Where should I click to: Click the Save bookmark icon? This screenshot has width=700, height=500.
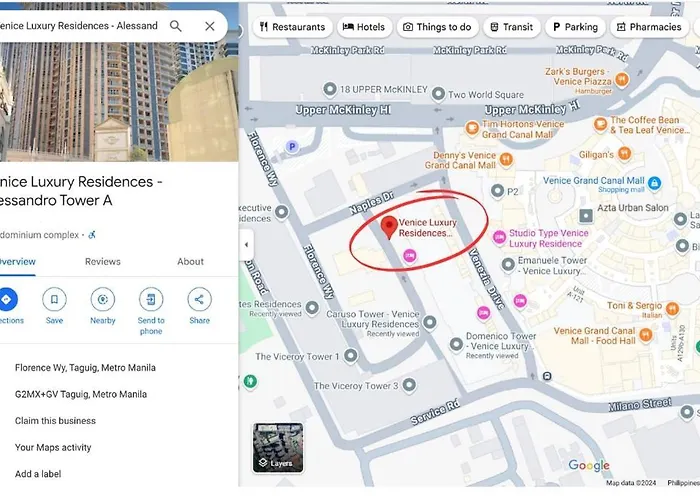(54, 300)
